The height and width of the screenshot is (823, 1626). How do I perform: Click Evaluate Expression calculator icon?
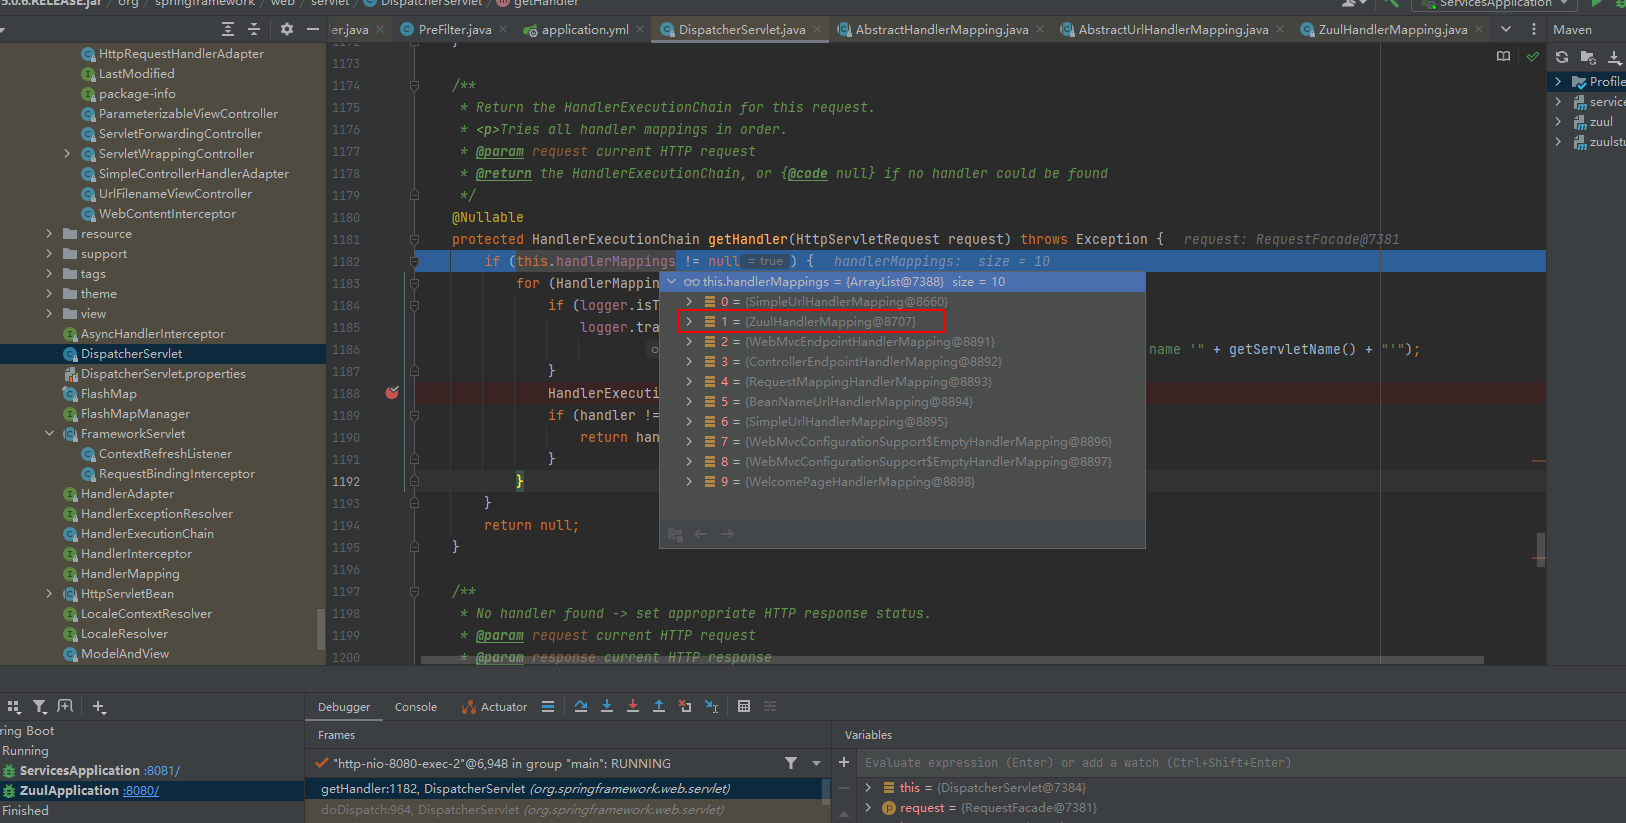pos(744,706)
